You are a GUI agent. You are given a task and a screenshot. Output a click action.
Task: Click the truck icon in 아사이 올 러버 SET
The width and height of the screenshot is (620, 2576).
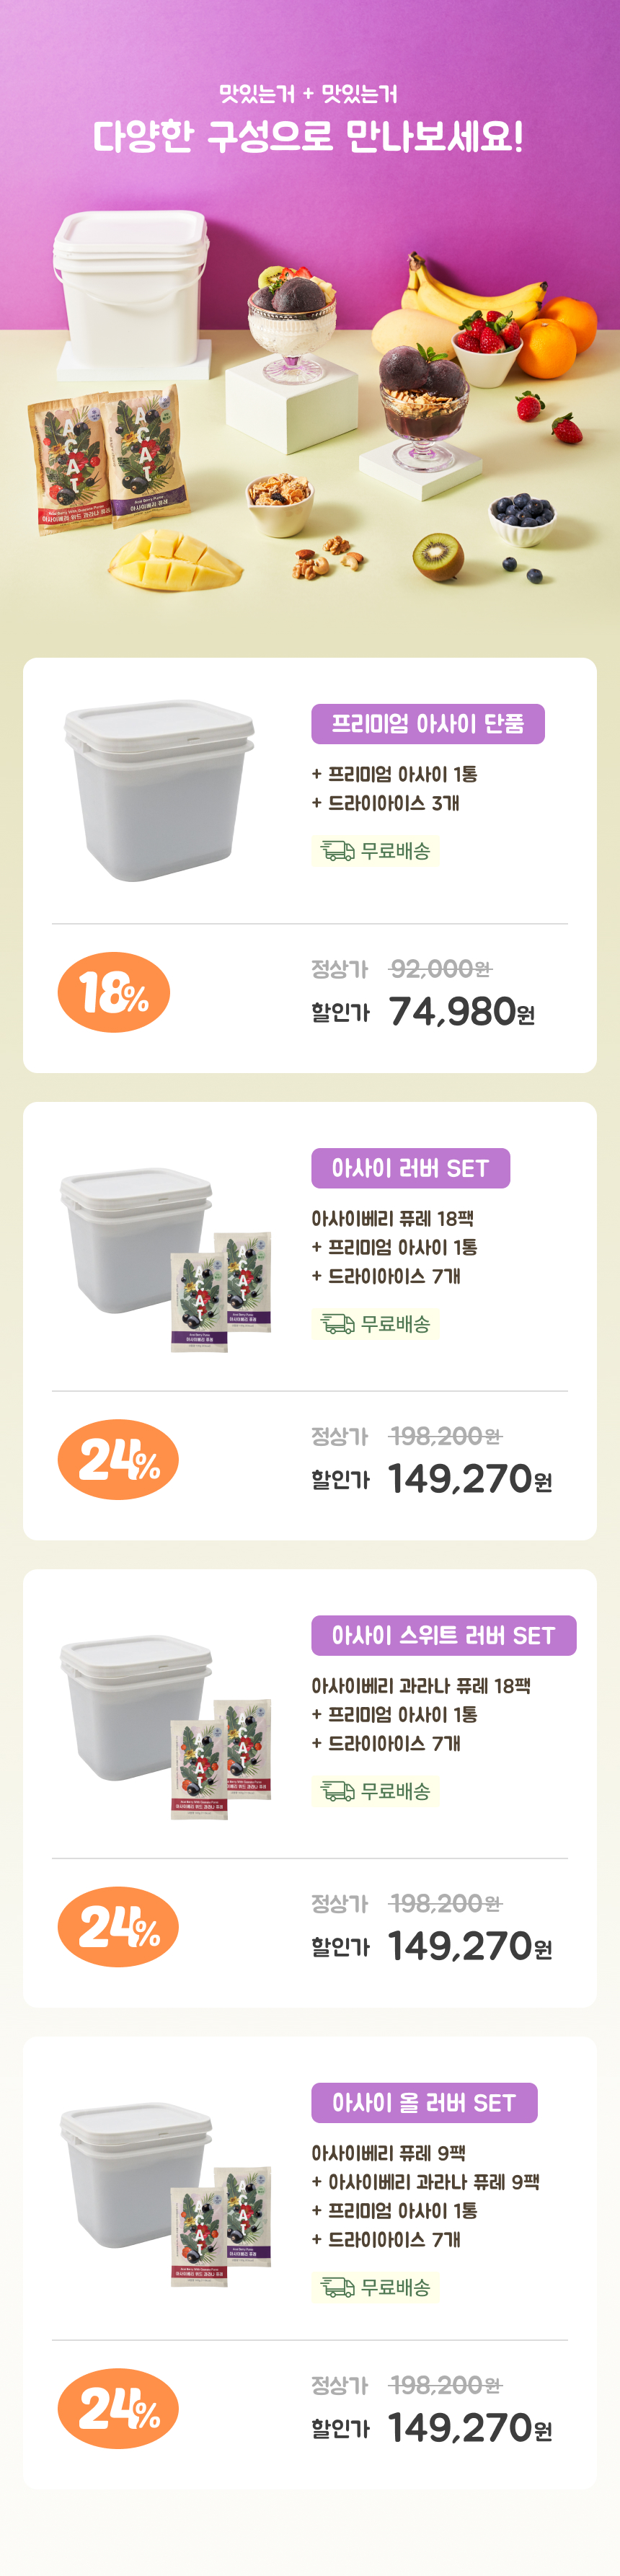pyautogui.click(x=337, y=2287)
